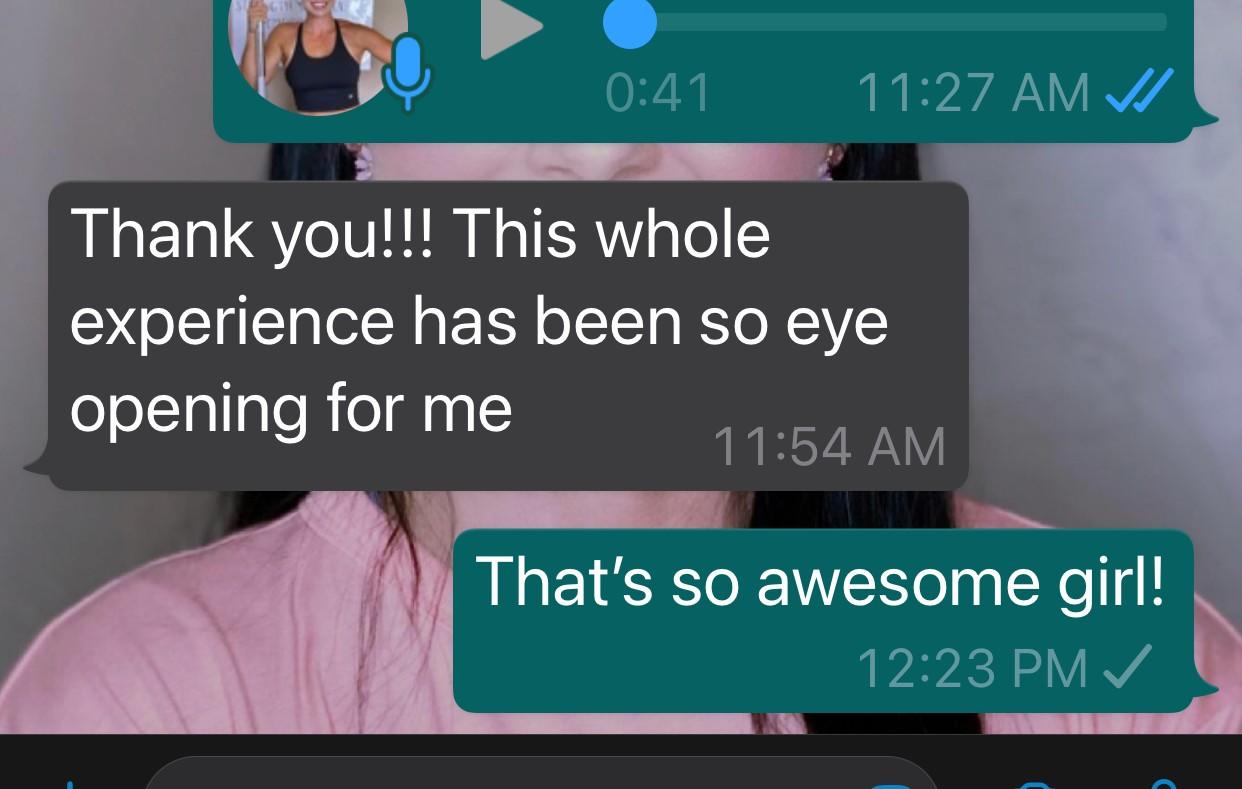Click the 11:54 AM timestamp
The width and height of the screenshot is (1242, 789).
point(829,447)
